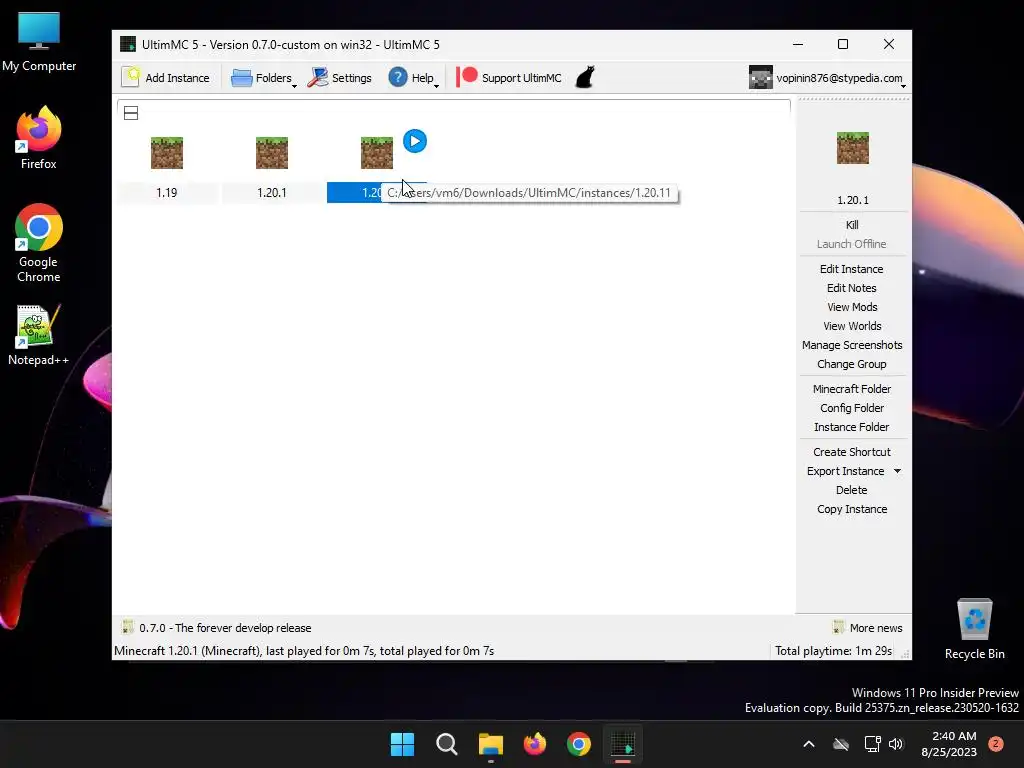Click the Total playtime status text
The width and height of the screenshot is (1024, 768).
click(833, 650)
